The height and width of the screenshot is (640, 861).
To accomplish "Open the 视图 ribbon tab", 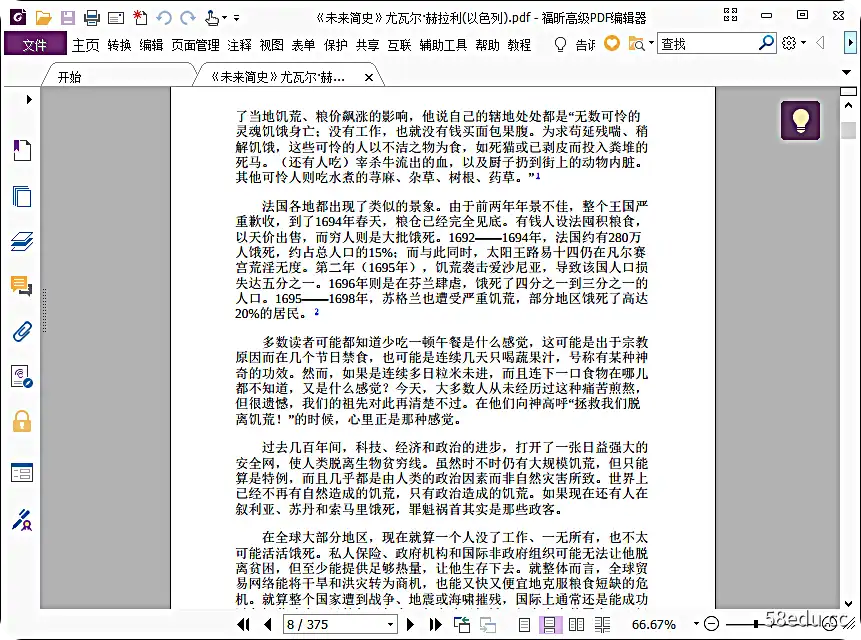I will (271, 45).
